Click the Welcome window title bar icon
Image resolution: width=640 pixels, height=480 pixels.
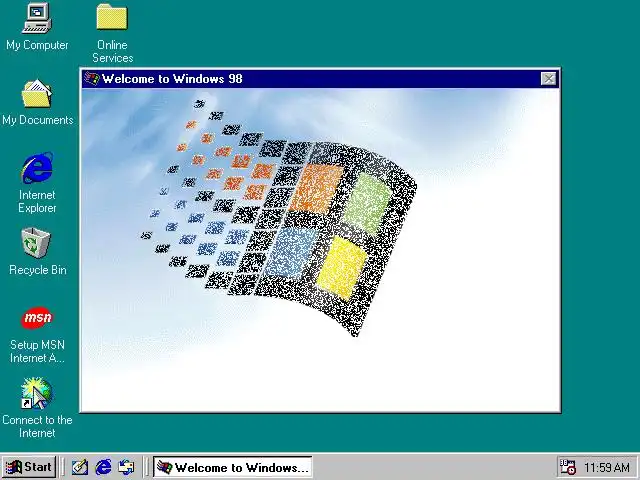[91, 78]
